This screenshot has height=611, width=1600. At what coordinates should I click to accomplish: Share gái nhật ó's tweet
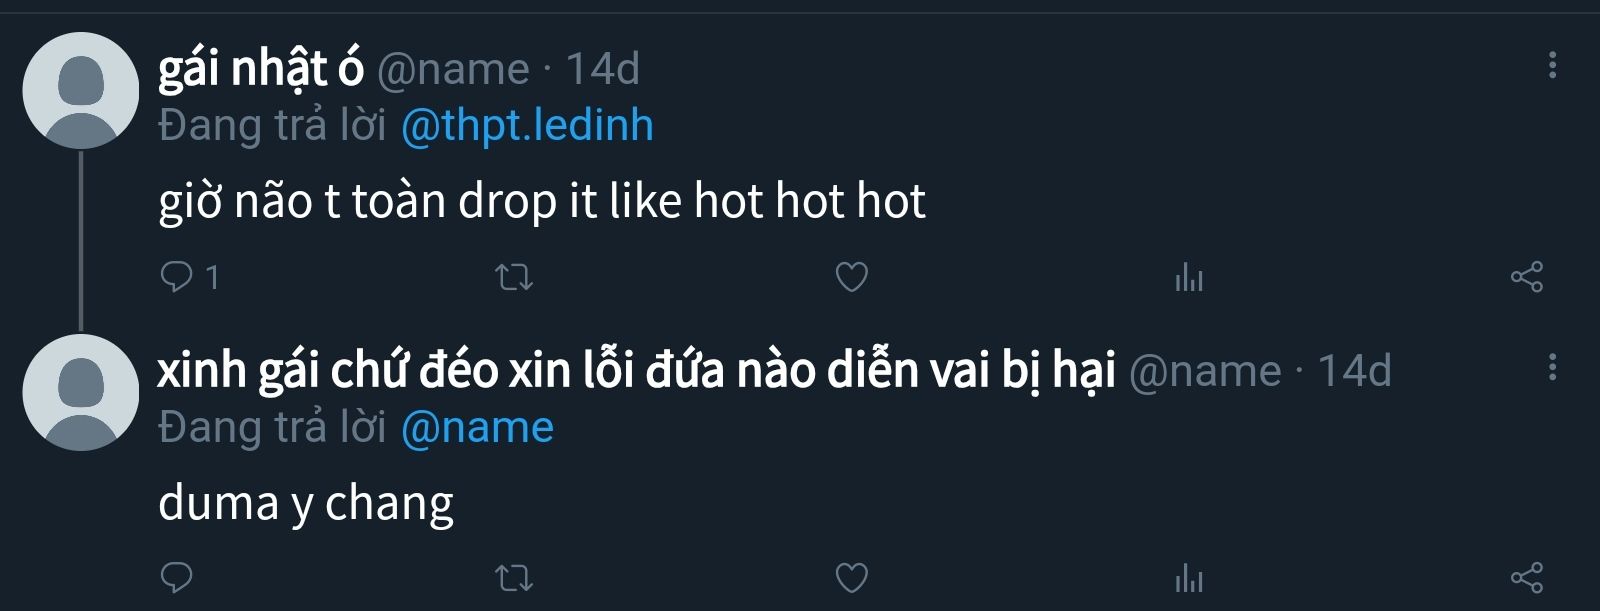click(1526, 277)
